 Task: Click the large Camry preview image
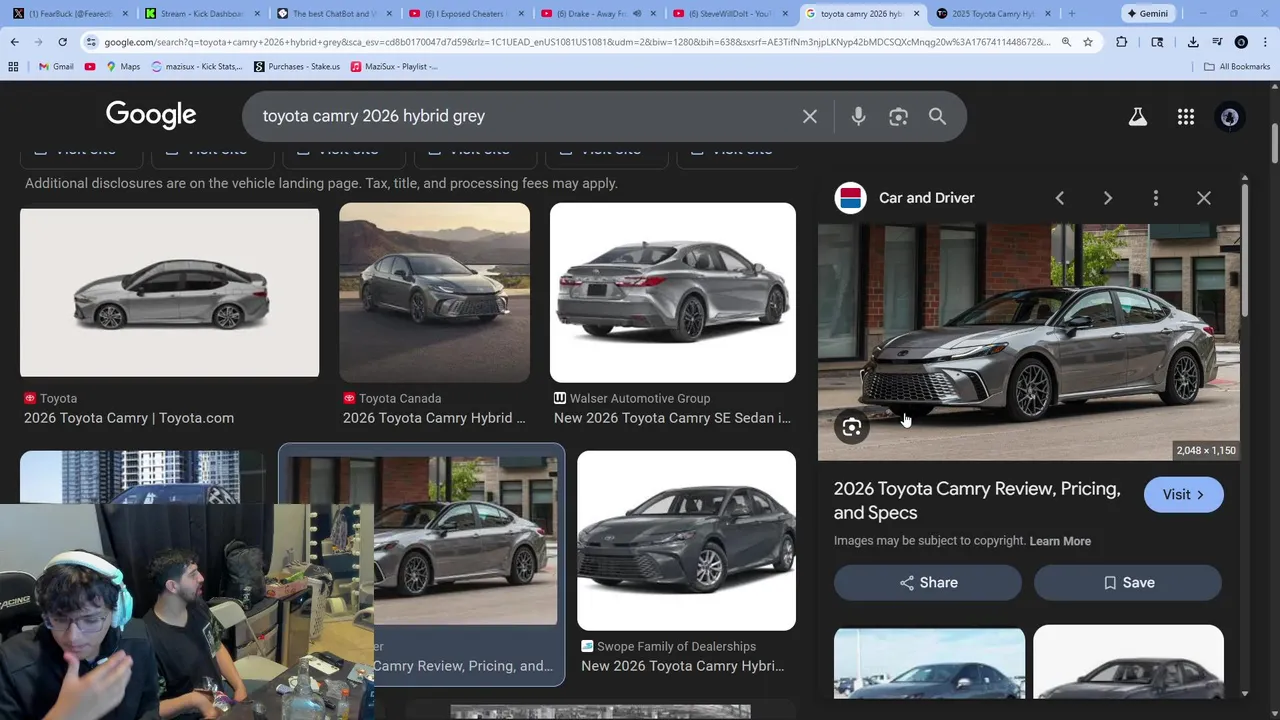[1029, 342]
